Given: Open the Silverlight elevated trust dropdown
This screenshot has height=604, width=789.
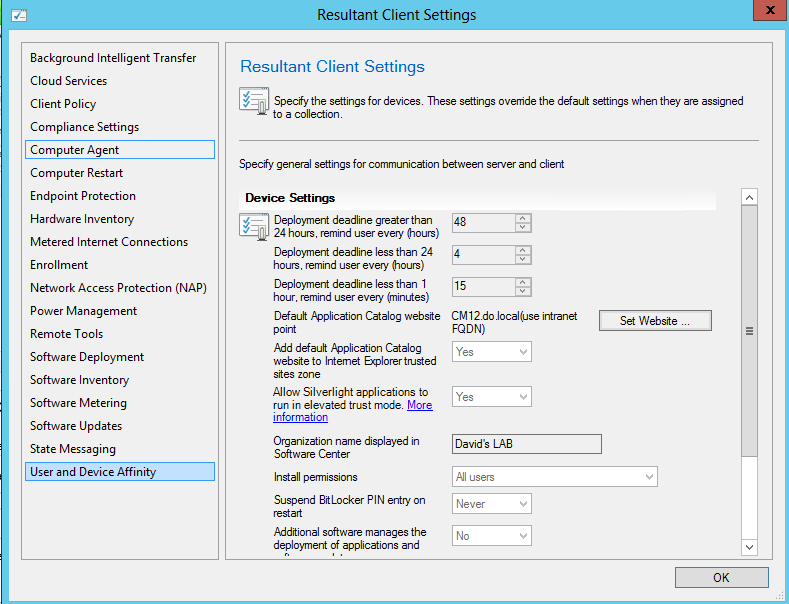Looking at the screenshot, I should tap(492, 397).
